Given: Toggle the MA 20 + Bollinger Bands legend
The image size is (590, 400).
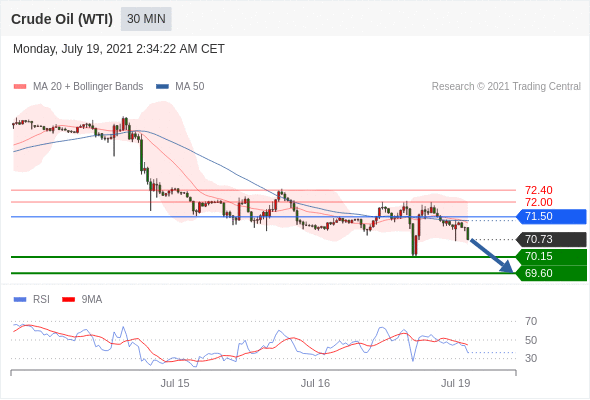Looking at the screenshot, I should [78, 87].
